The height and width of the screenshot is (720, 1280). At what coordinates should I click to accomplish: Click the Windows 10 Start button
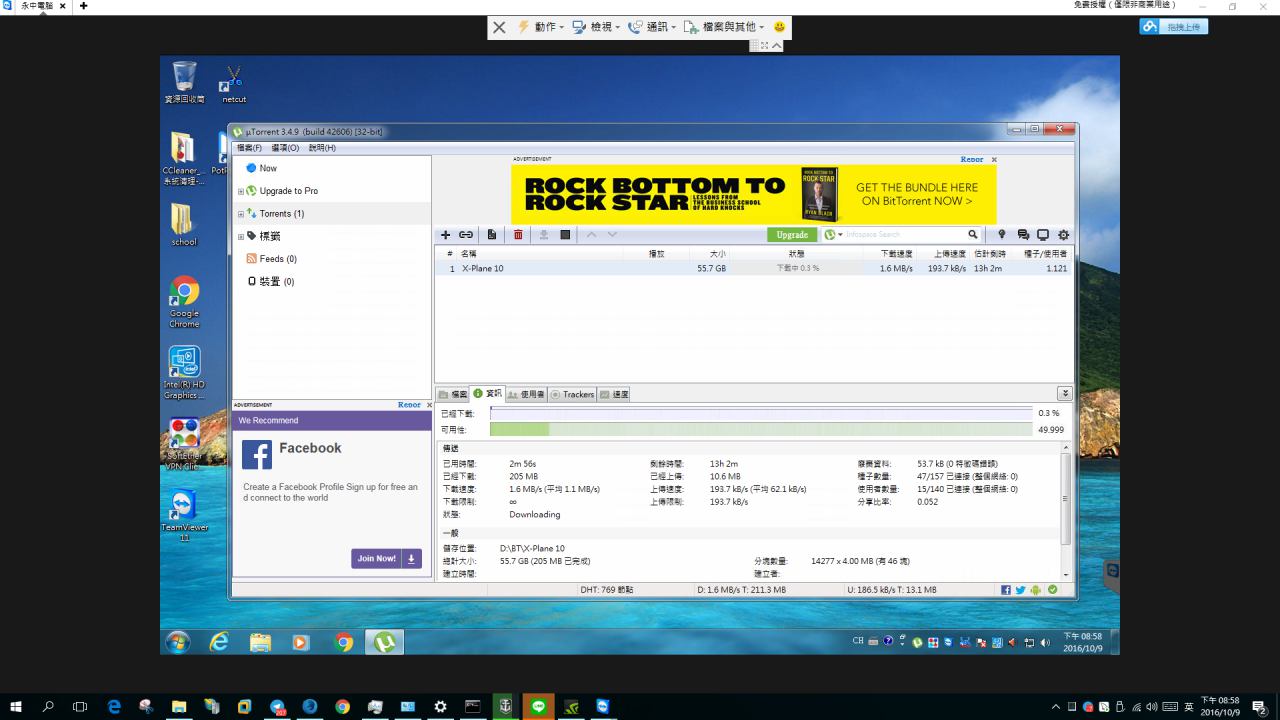[15, 706]
